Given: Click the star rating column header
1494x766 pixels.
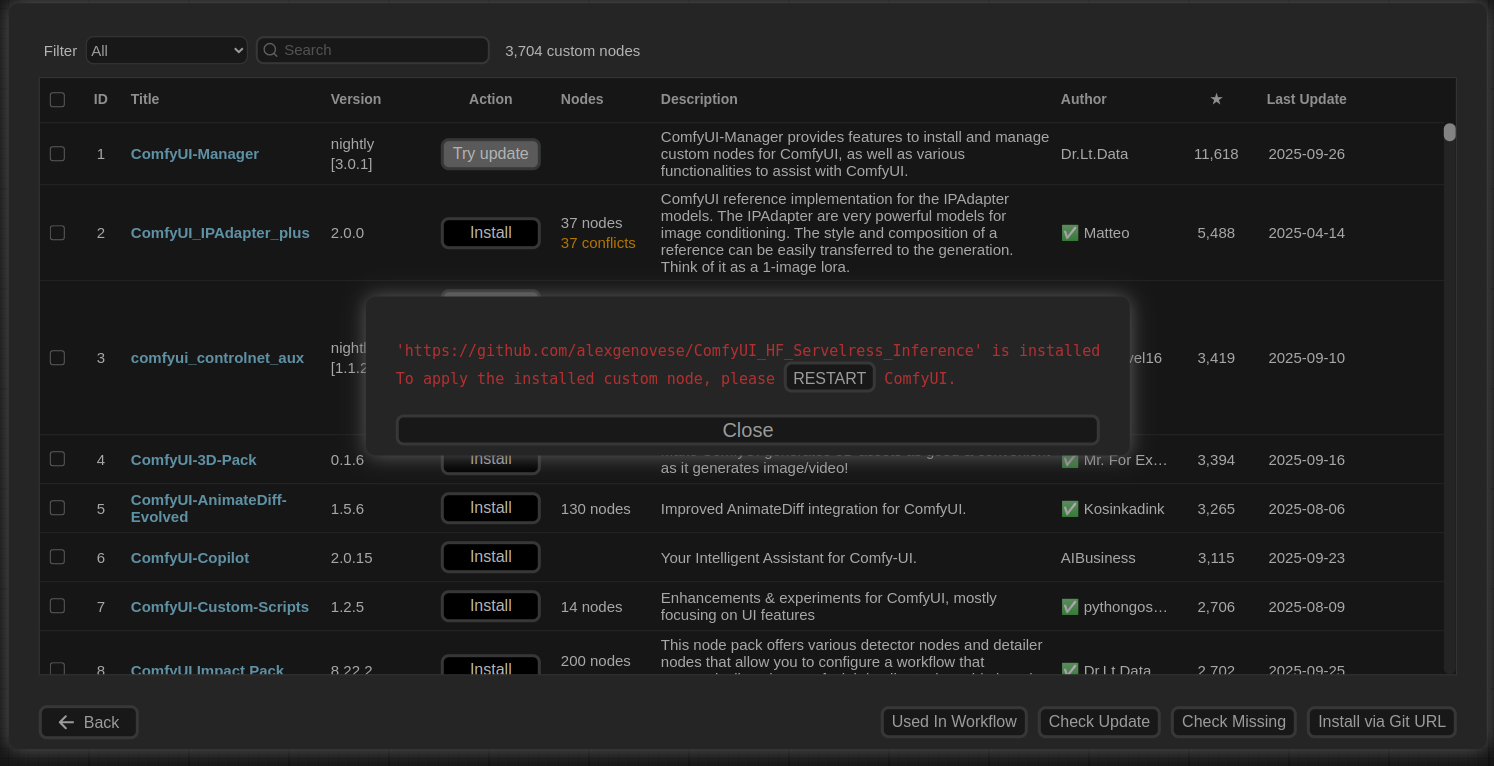Looking at the screenshot, I should point(1216,99).
